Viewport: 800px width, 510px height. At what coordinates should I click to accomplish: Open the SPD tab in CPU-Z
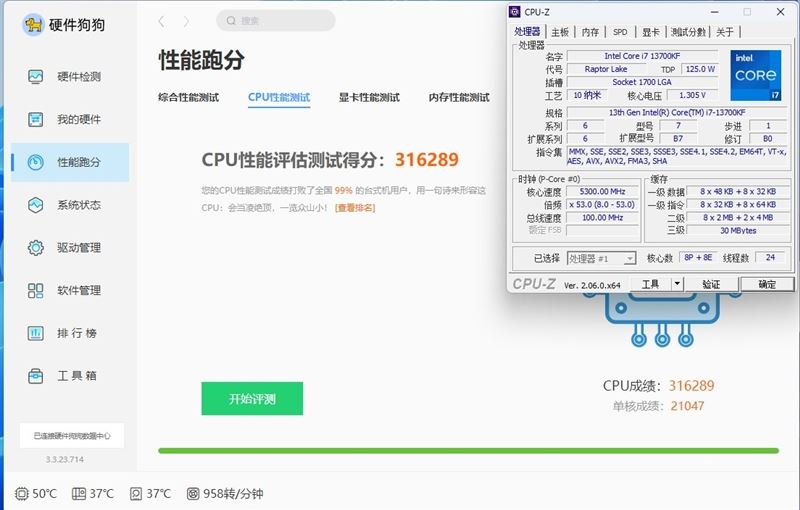[x=620, y=32]
